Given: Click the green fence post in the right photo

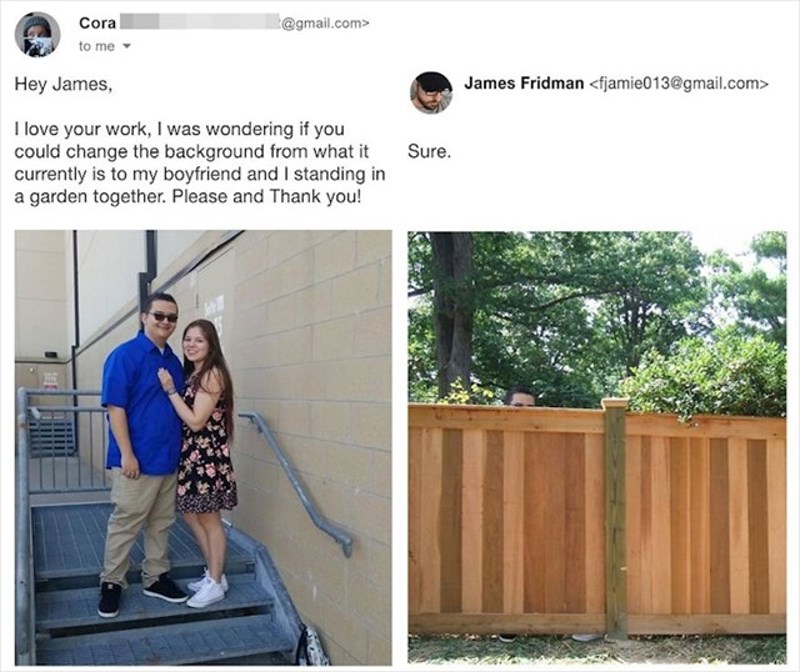Looking at the screenshot, I should (x=615, y=516).
